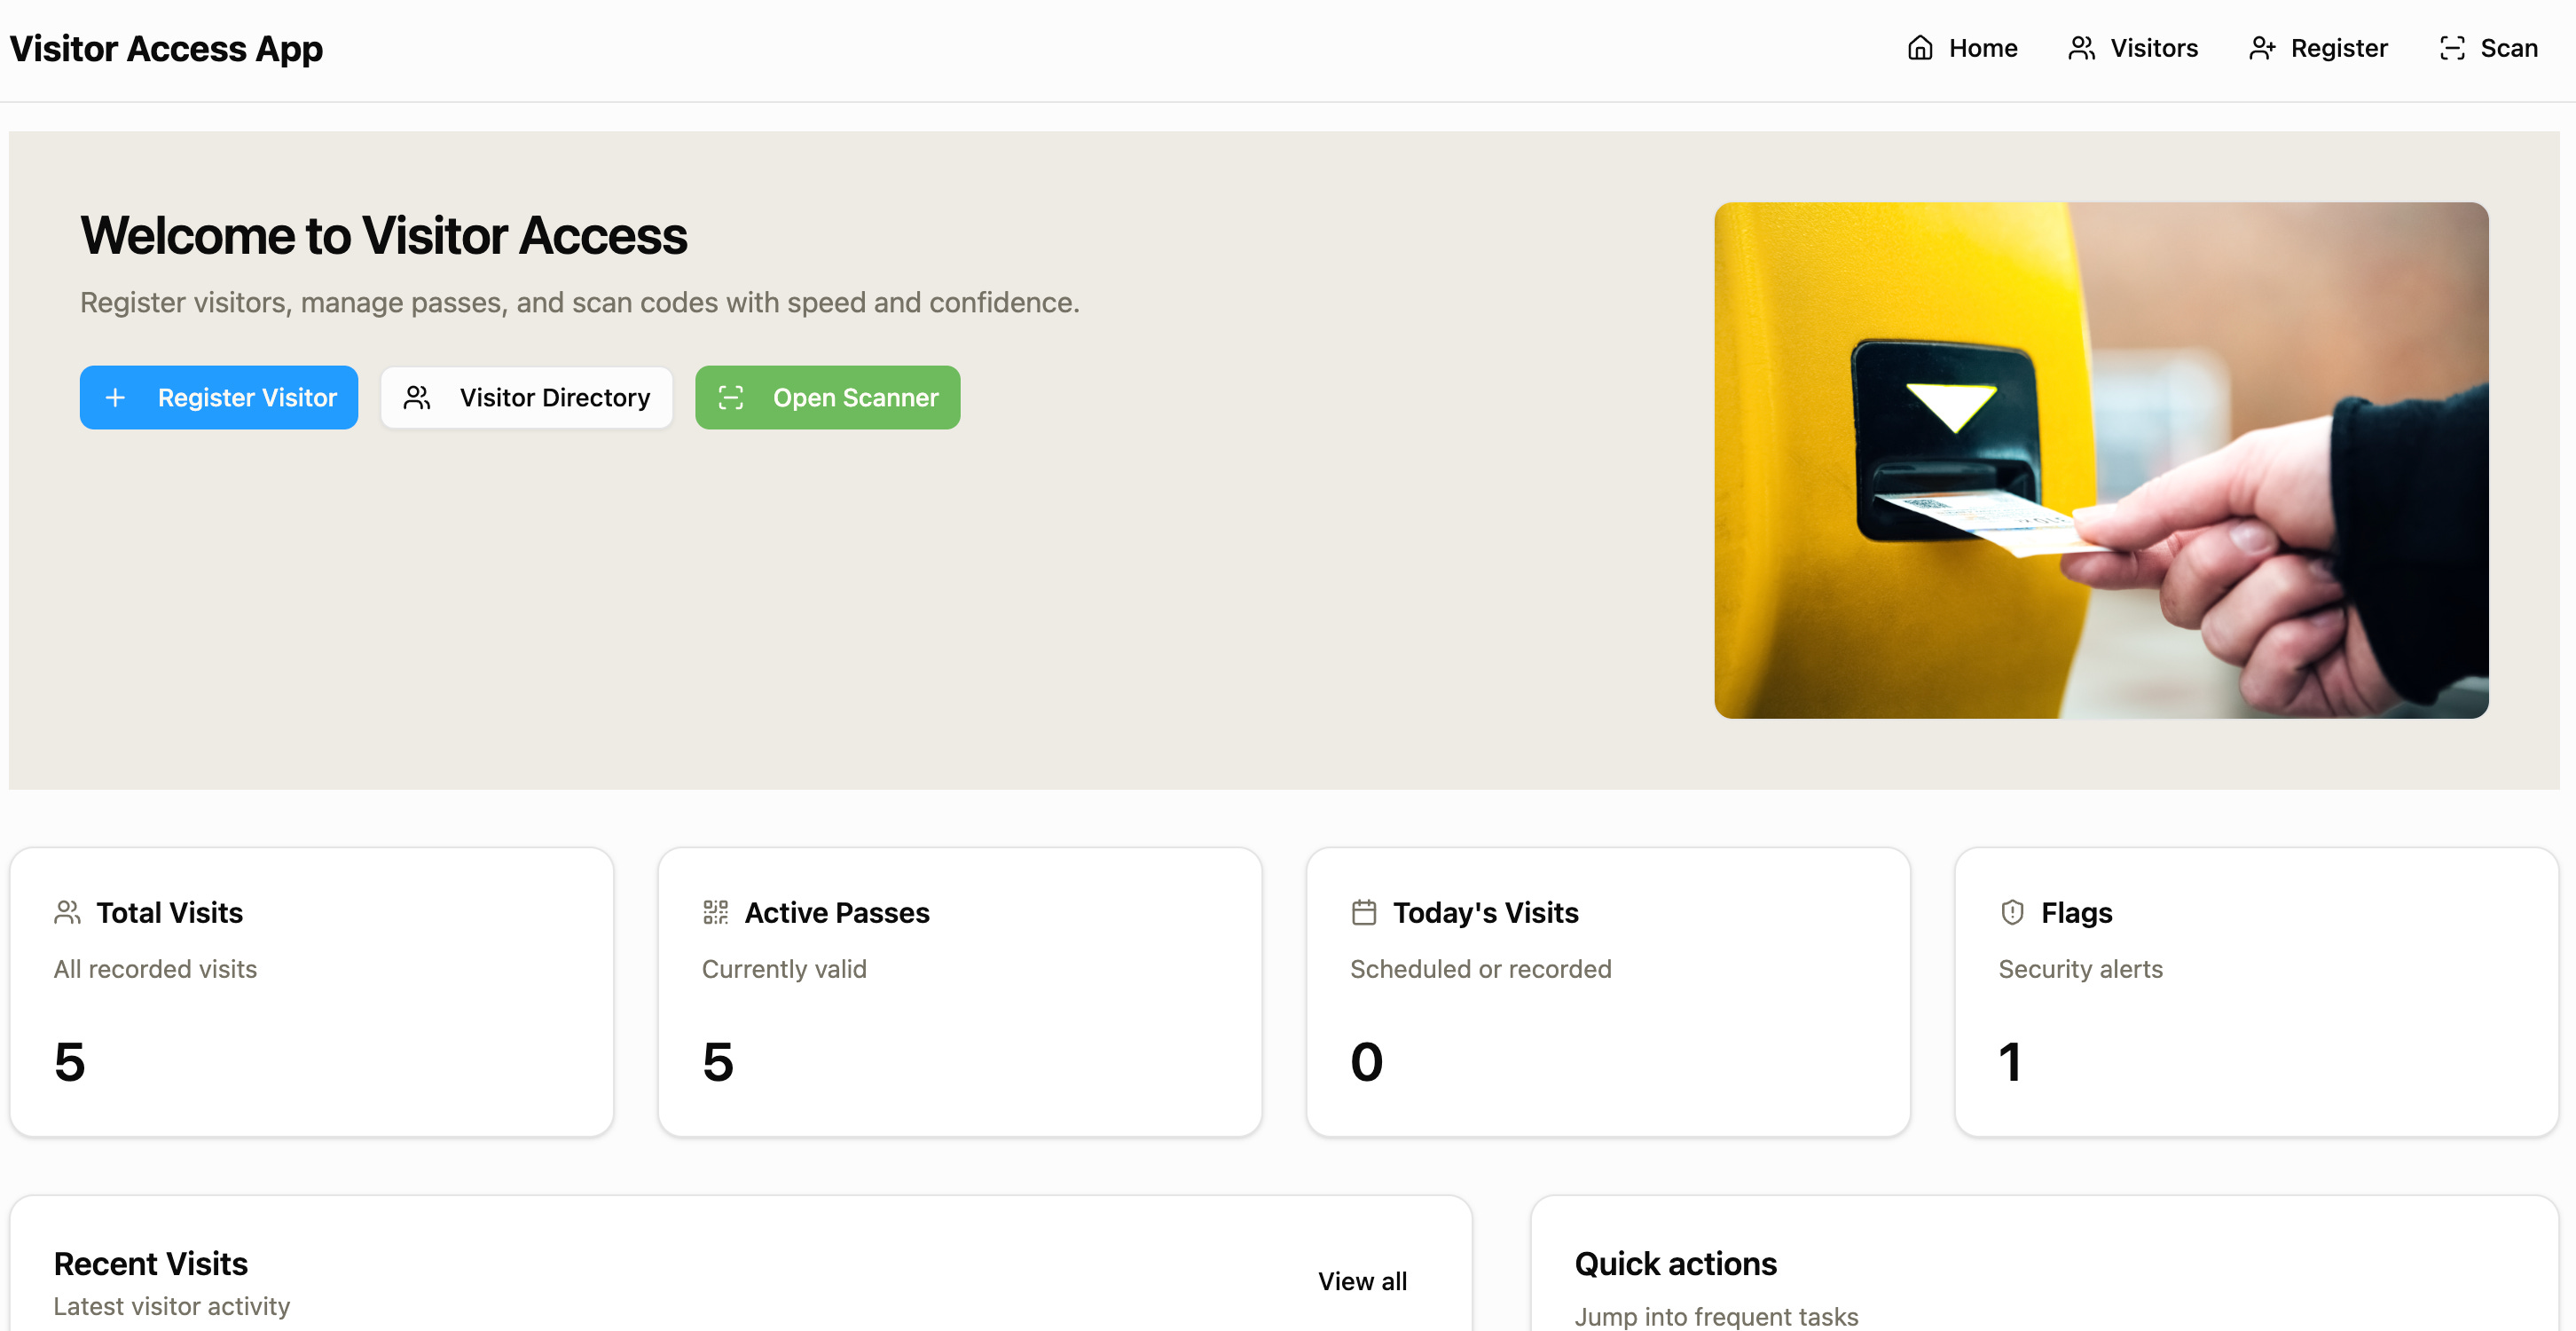
Task: Click the scanner icon on Open Scanner
Action: click(x=731, y=398)
